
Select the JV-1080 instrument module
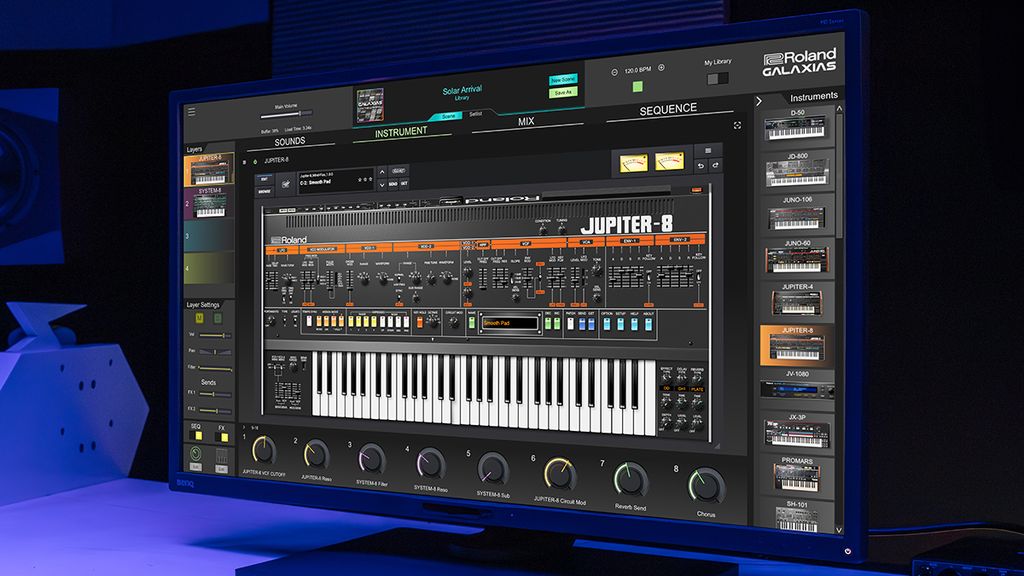pos(800,386)
